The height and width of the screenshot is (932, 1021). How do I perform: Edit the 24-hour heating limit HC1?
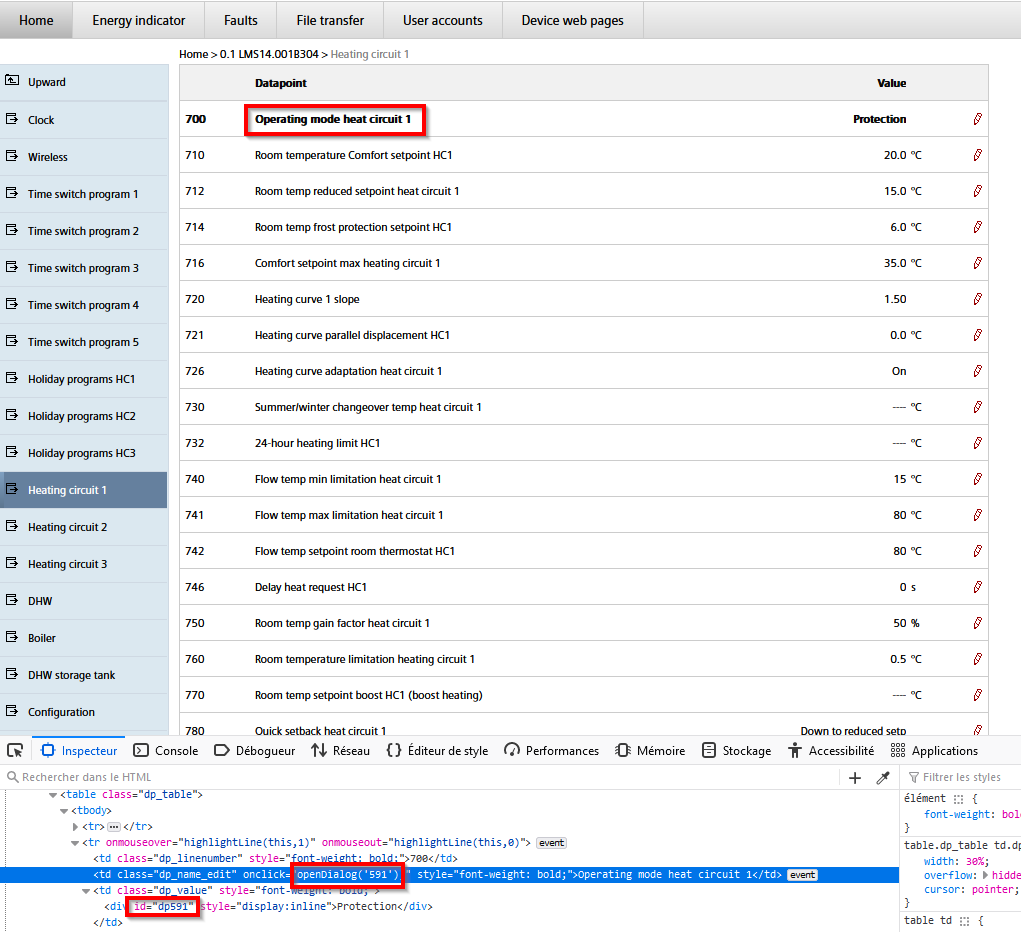pos(977,443)
